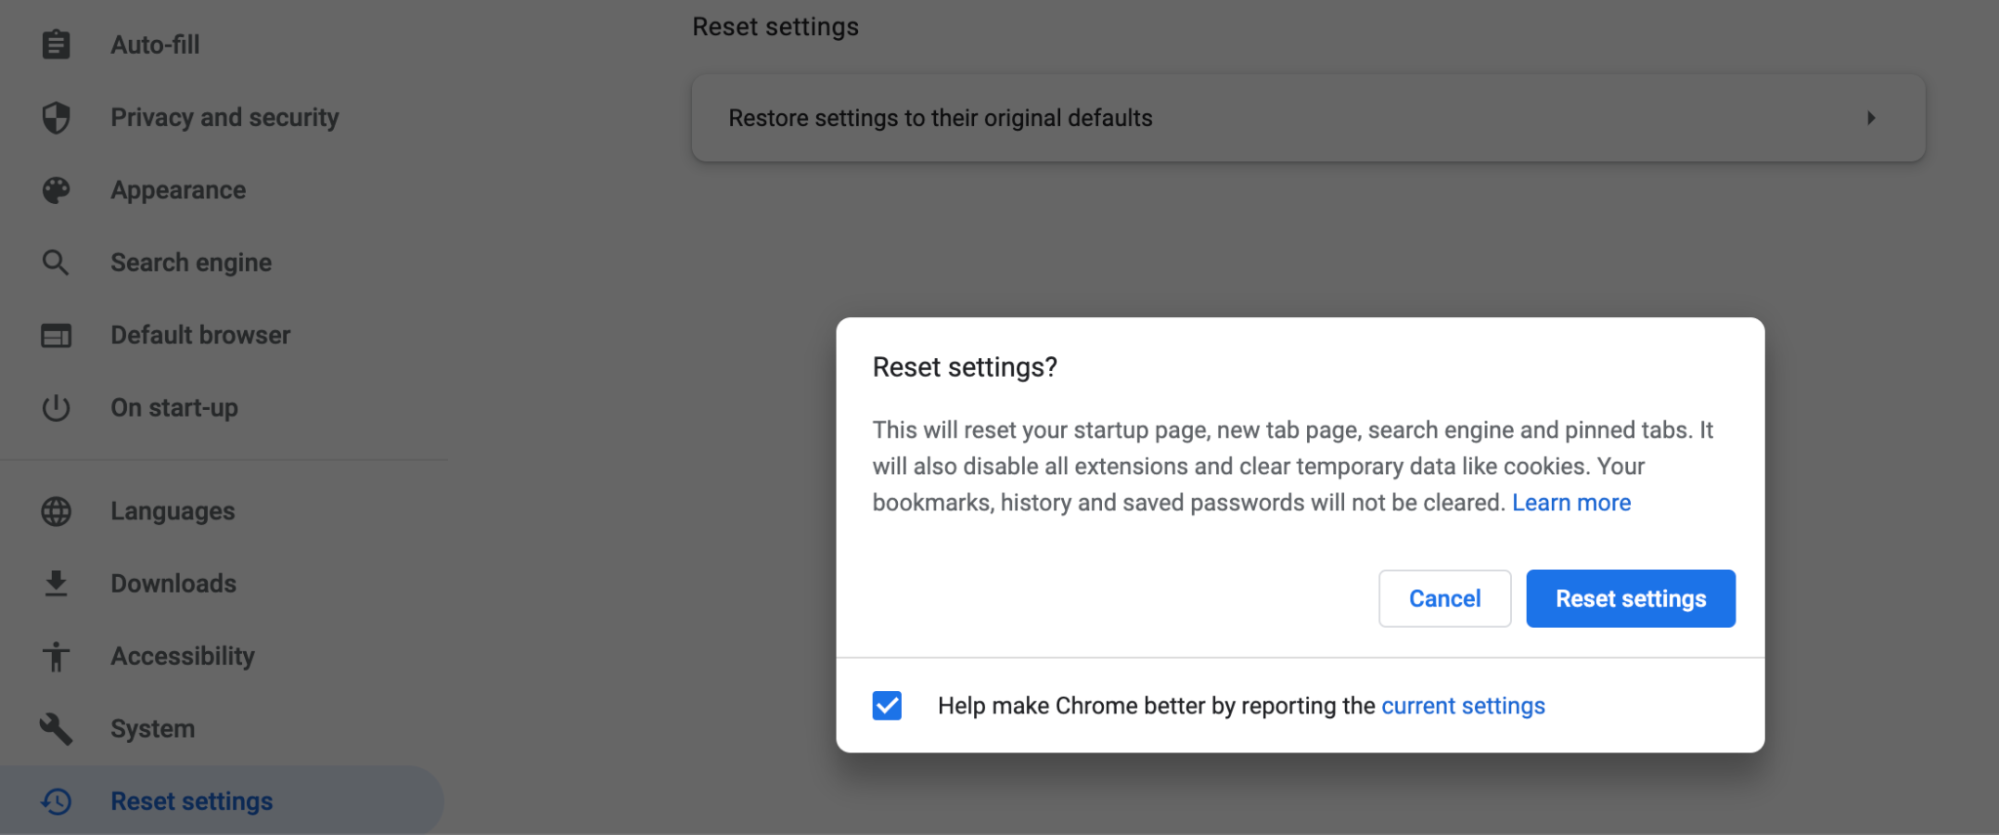The image size is (1999, 835).
Task: Open the Auto-fill settings section
Action: pyautogui.click(x=155, y=45)
